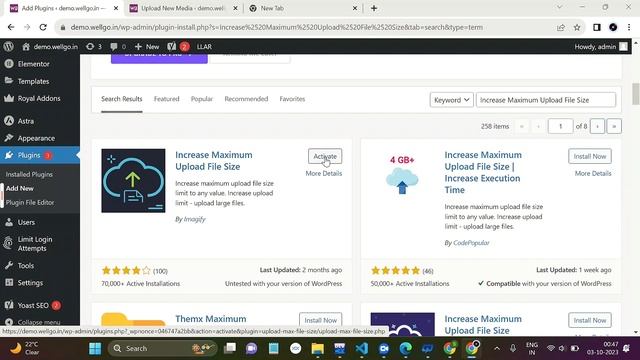Toggle the browser side panel icon
Viewport: 640px width, 360px height.
tap(597, 27)
